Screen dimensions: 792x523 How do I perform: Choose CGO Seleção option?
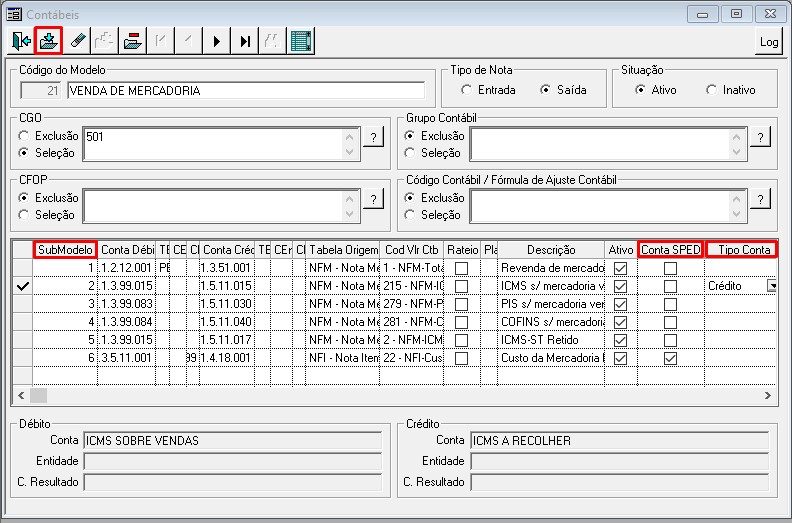click(46, 153)
